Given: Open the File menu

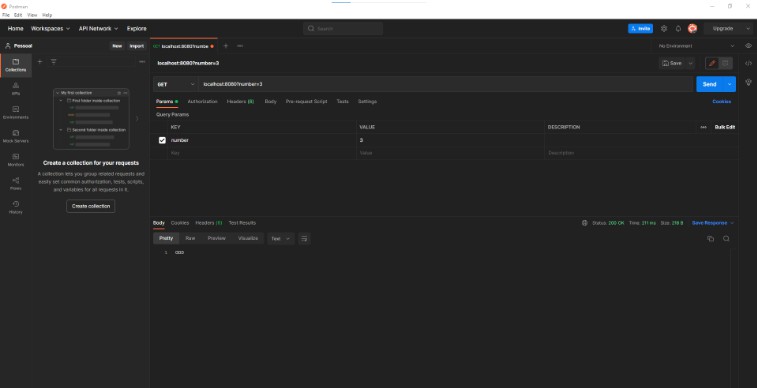Looking at the screenshot, I should click(x=6, y=15).
